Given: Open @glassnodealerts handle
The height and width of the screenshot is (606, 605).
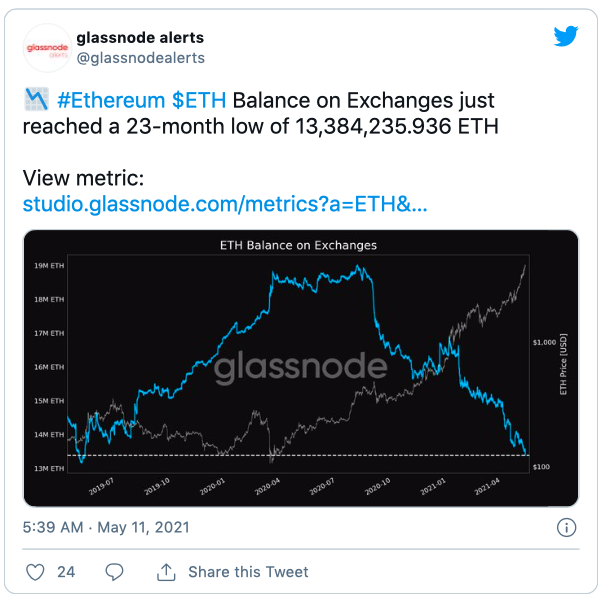Looking at the screenshot, I should pos(141,58).
